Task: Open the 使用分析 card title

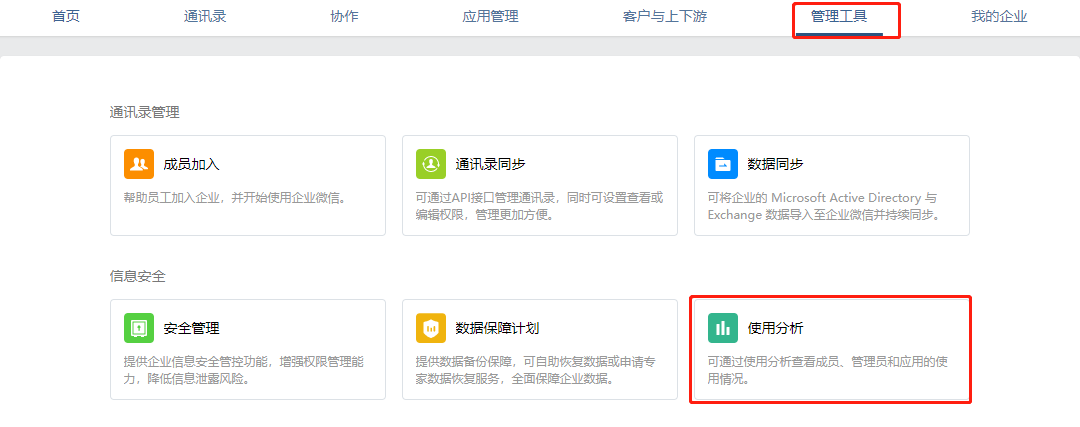Action: (776, 328)
